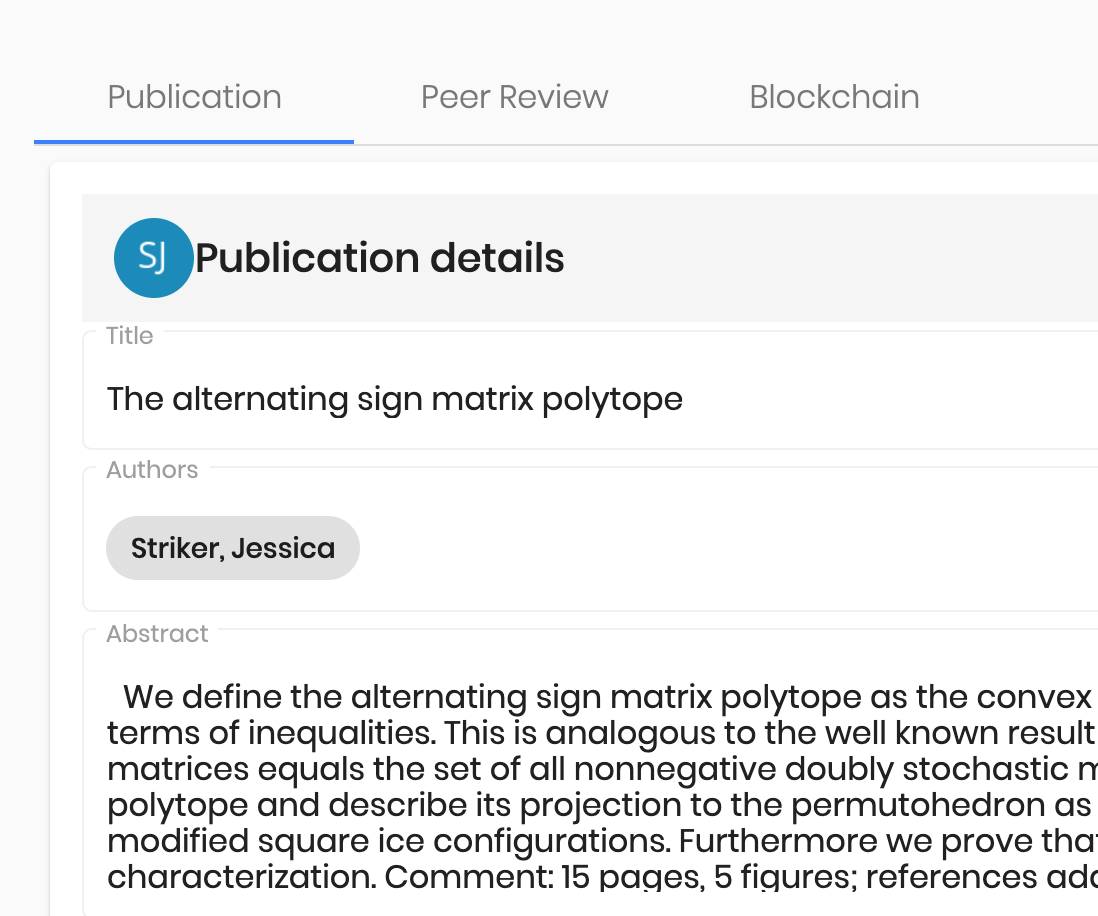Viewport: 1098px width, 916px height.
Task: Click the Abstract field label
Action: click(x=157, y=633)
